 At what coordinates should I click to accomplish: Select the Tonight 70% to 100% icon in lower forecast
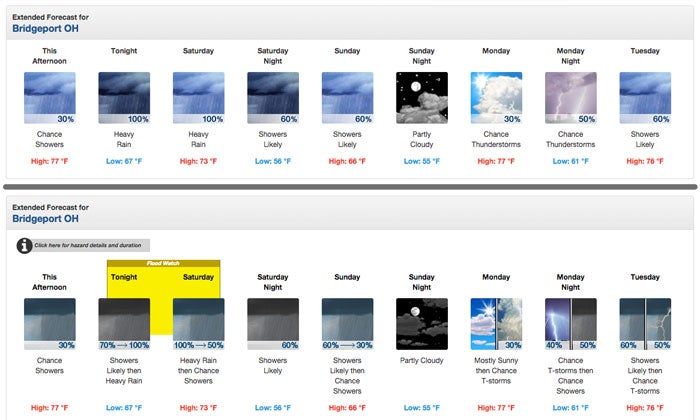point(124,323)
